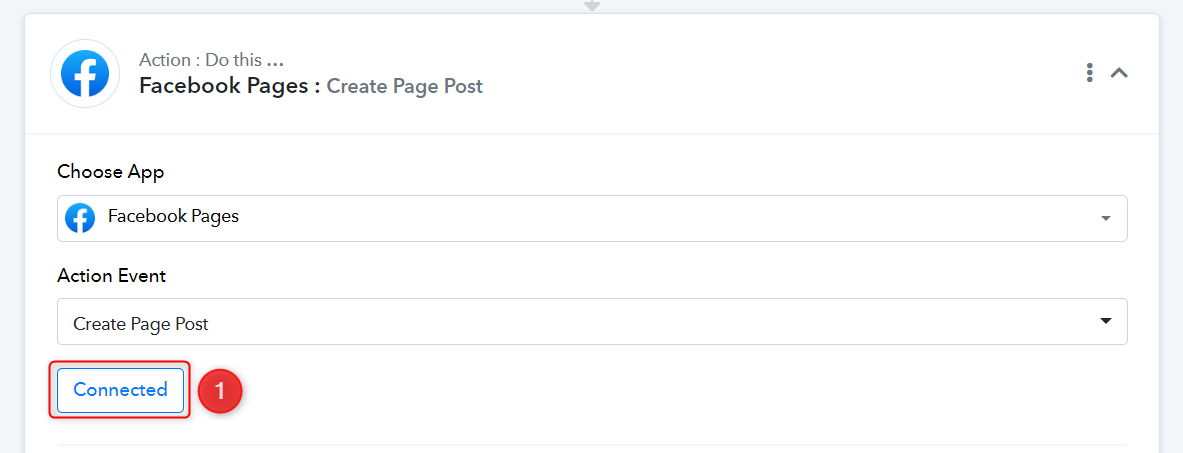The image size is (1183, 453).
Task: Select the Facebook Pages text in Choose App field
Action: click(174, 217)
